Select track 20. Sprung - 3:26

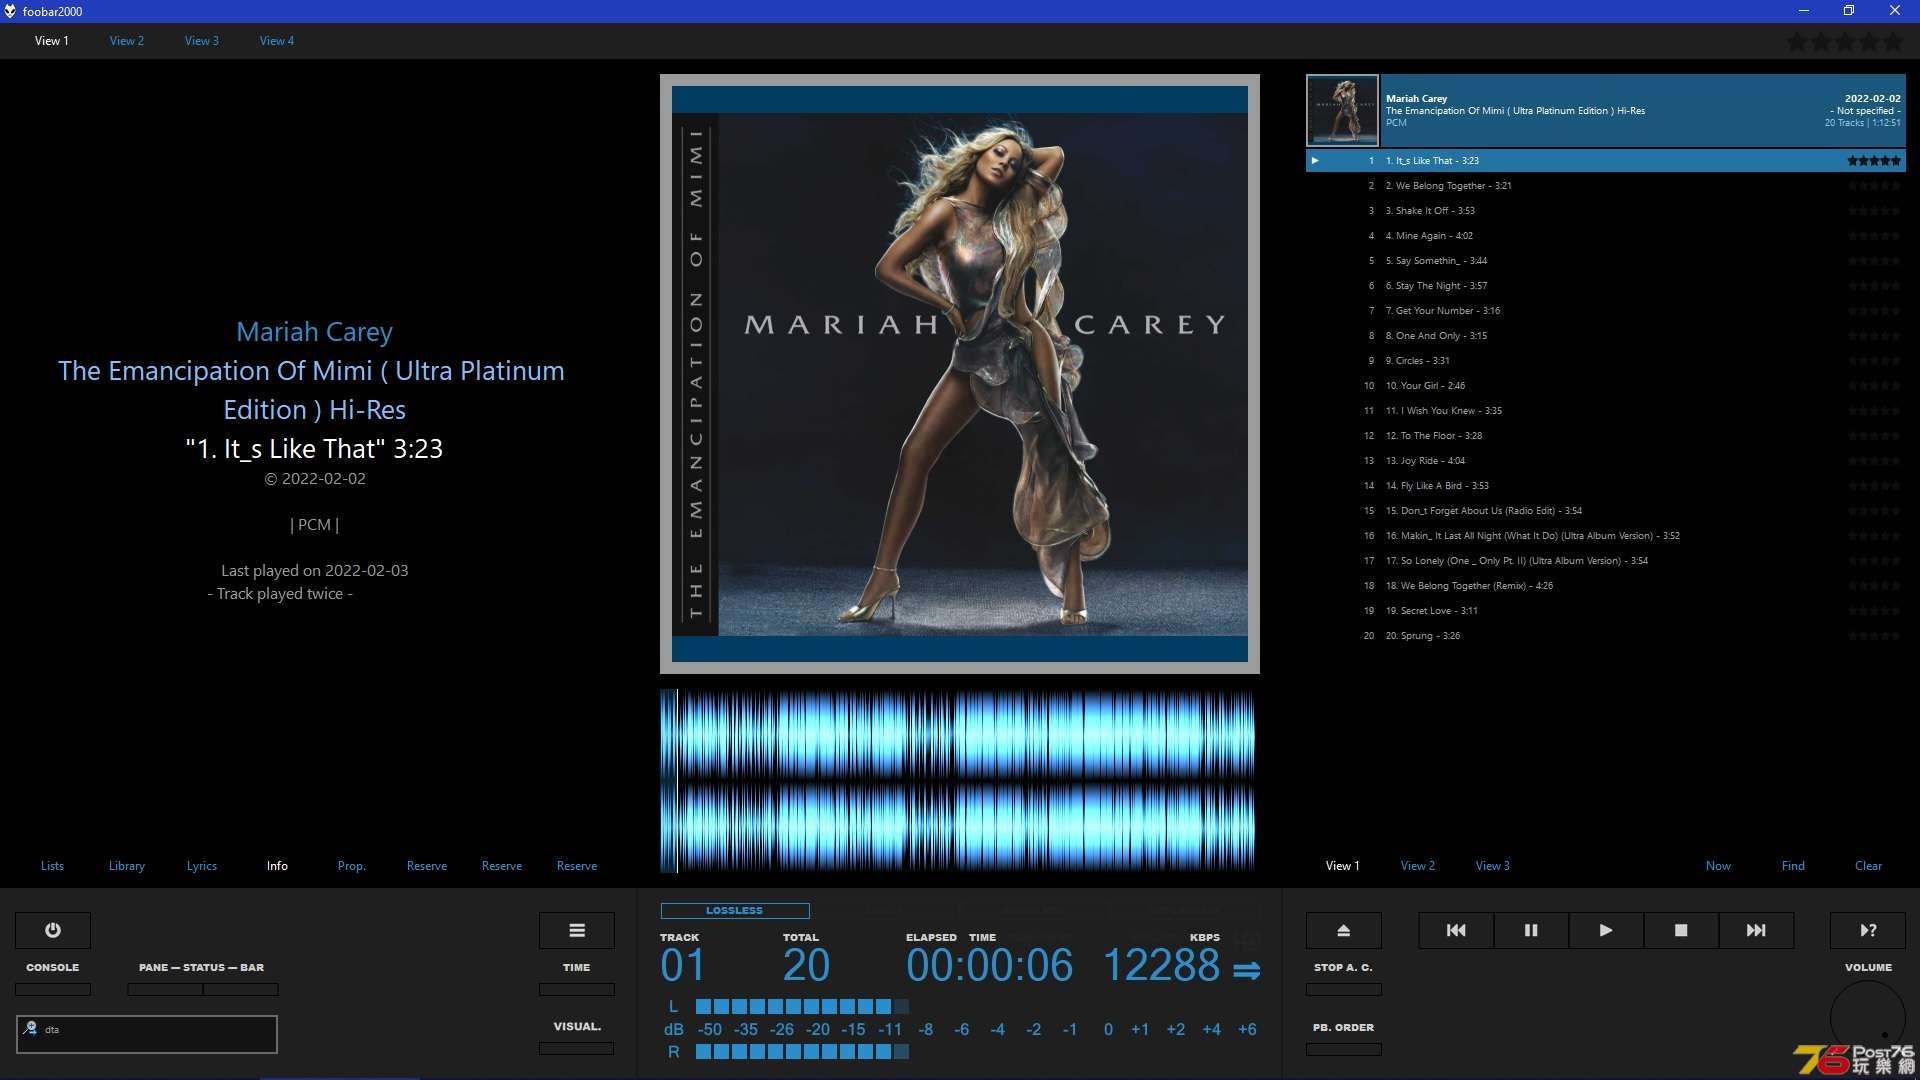click(x=1605, y=635)
